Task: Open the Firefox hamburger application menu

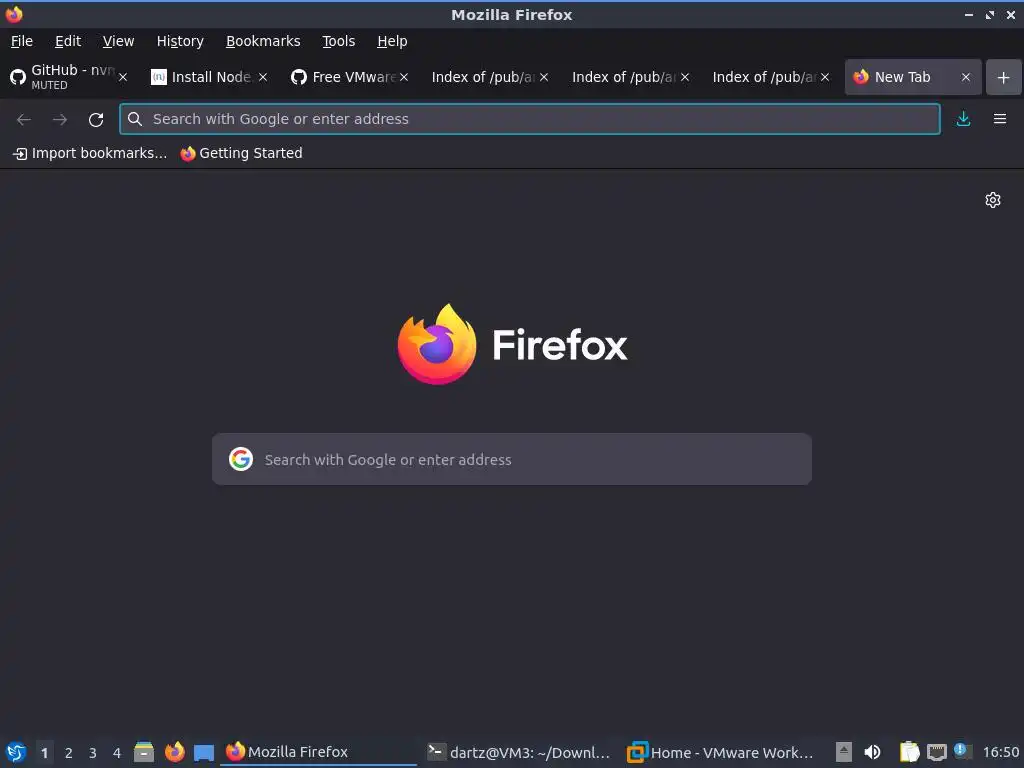Action: (x=1000, y=119)
